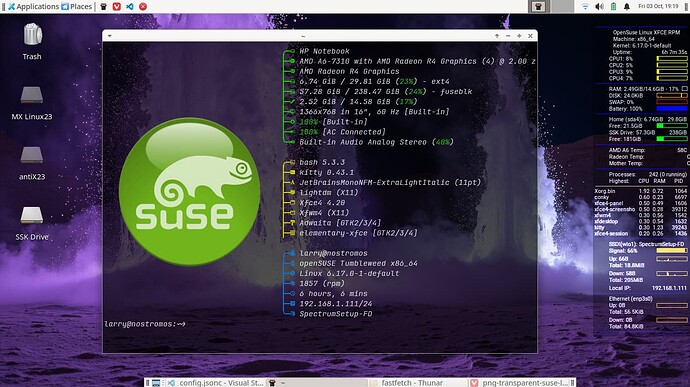690x387 pixels.
Task: Click the clock showing Fri 03 Oct, 19:19
Action: click(x=658, y=7)
